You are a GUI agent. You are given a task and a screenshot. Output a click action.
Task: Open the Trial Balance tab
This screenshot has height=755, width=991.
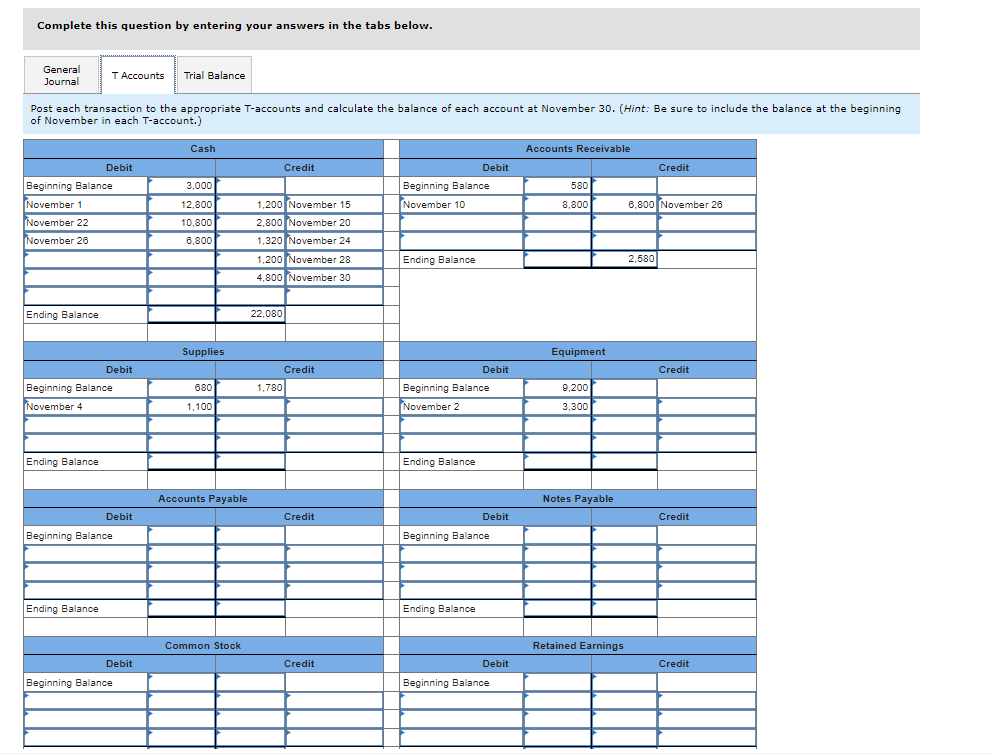click(x=214, y=75)
